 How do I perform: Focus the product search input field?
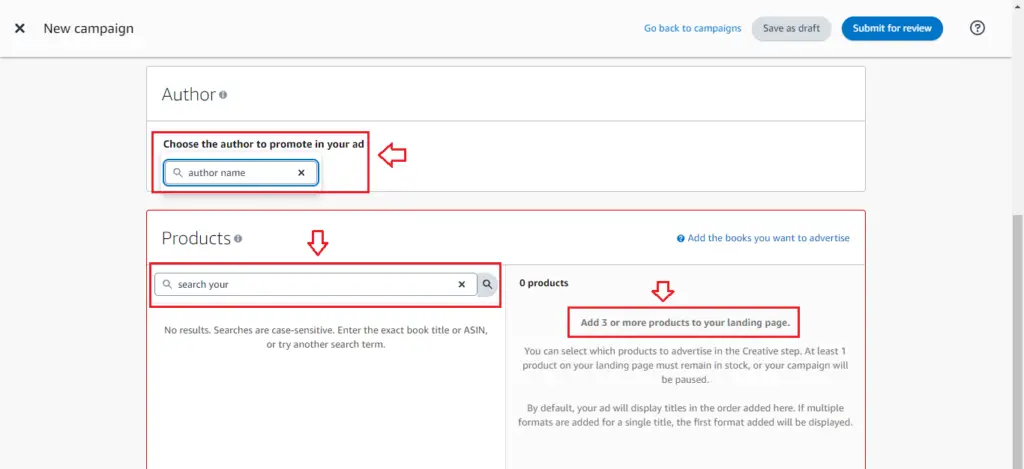(x=316, y=284)
